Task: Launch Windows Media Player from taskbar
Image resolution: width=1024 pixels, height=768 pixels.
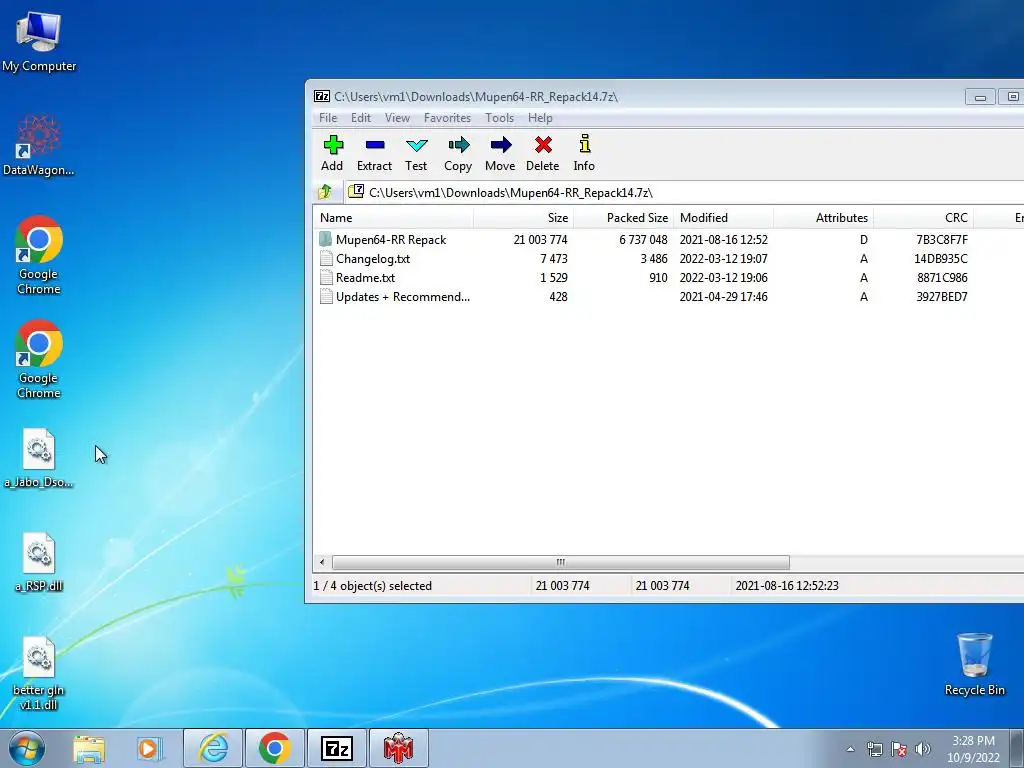Action: click(x=149, y=748)
